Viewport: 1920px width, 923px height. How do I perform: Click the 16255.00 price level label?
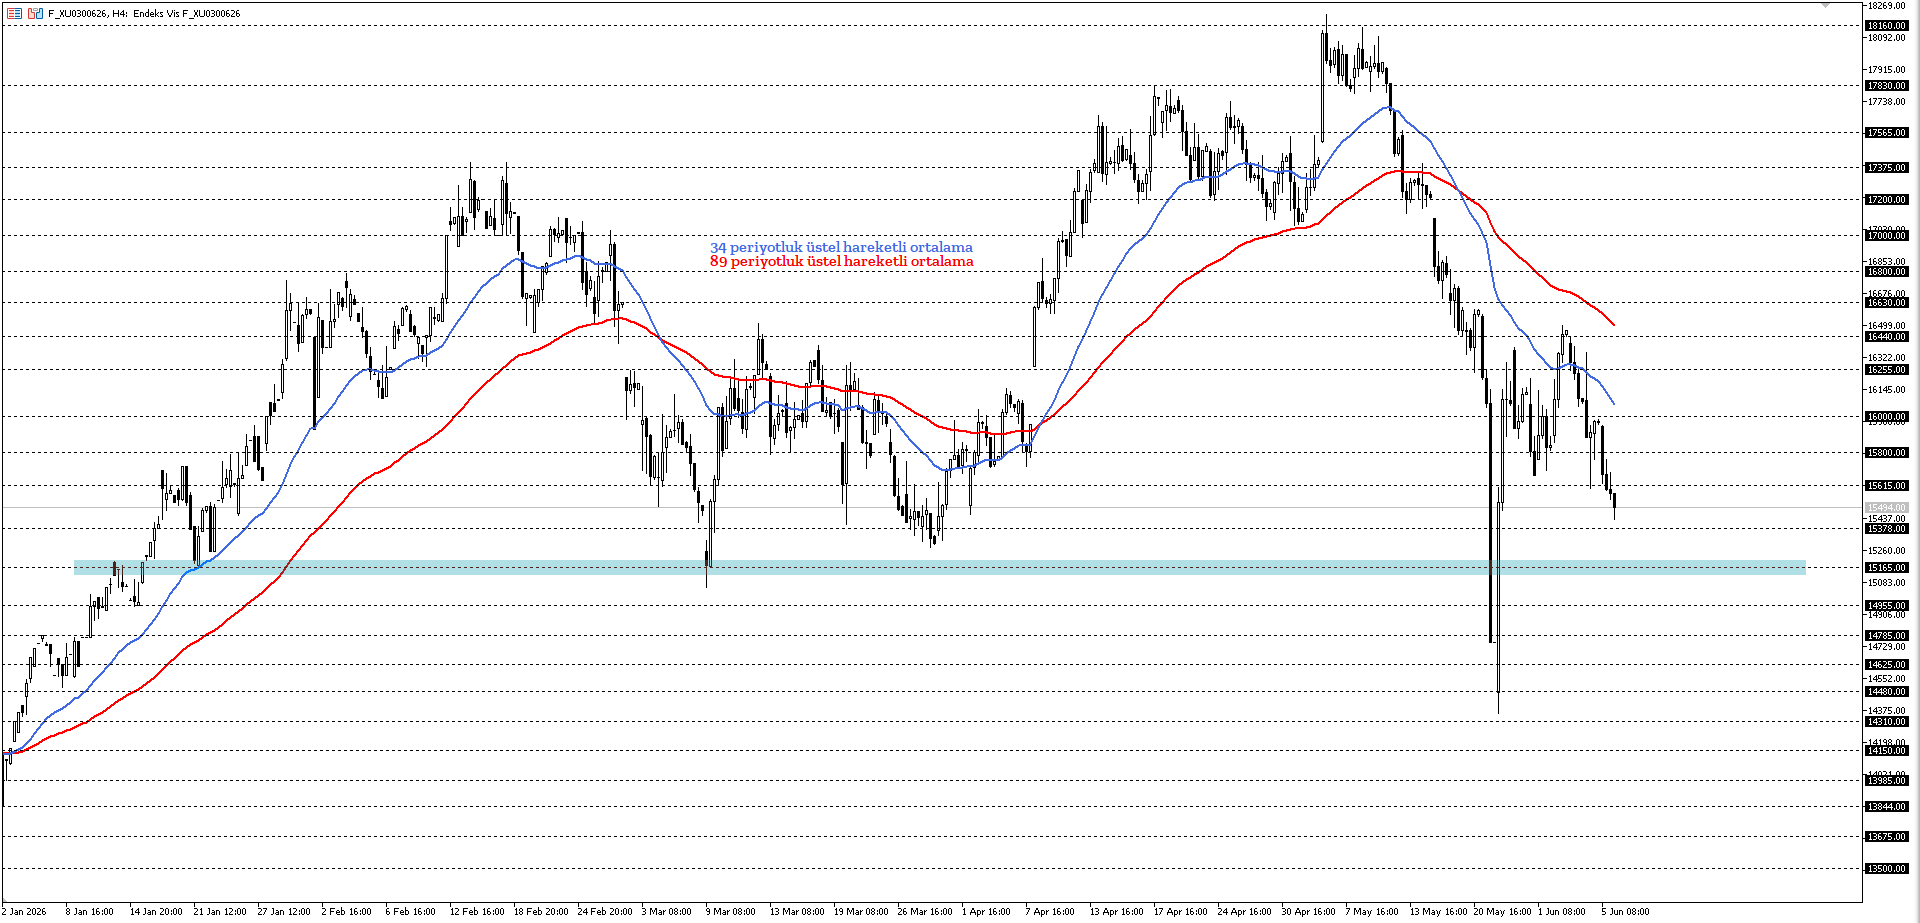pyautogui.click(x=1887, y=370)
